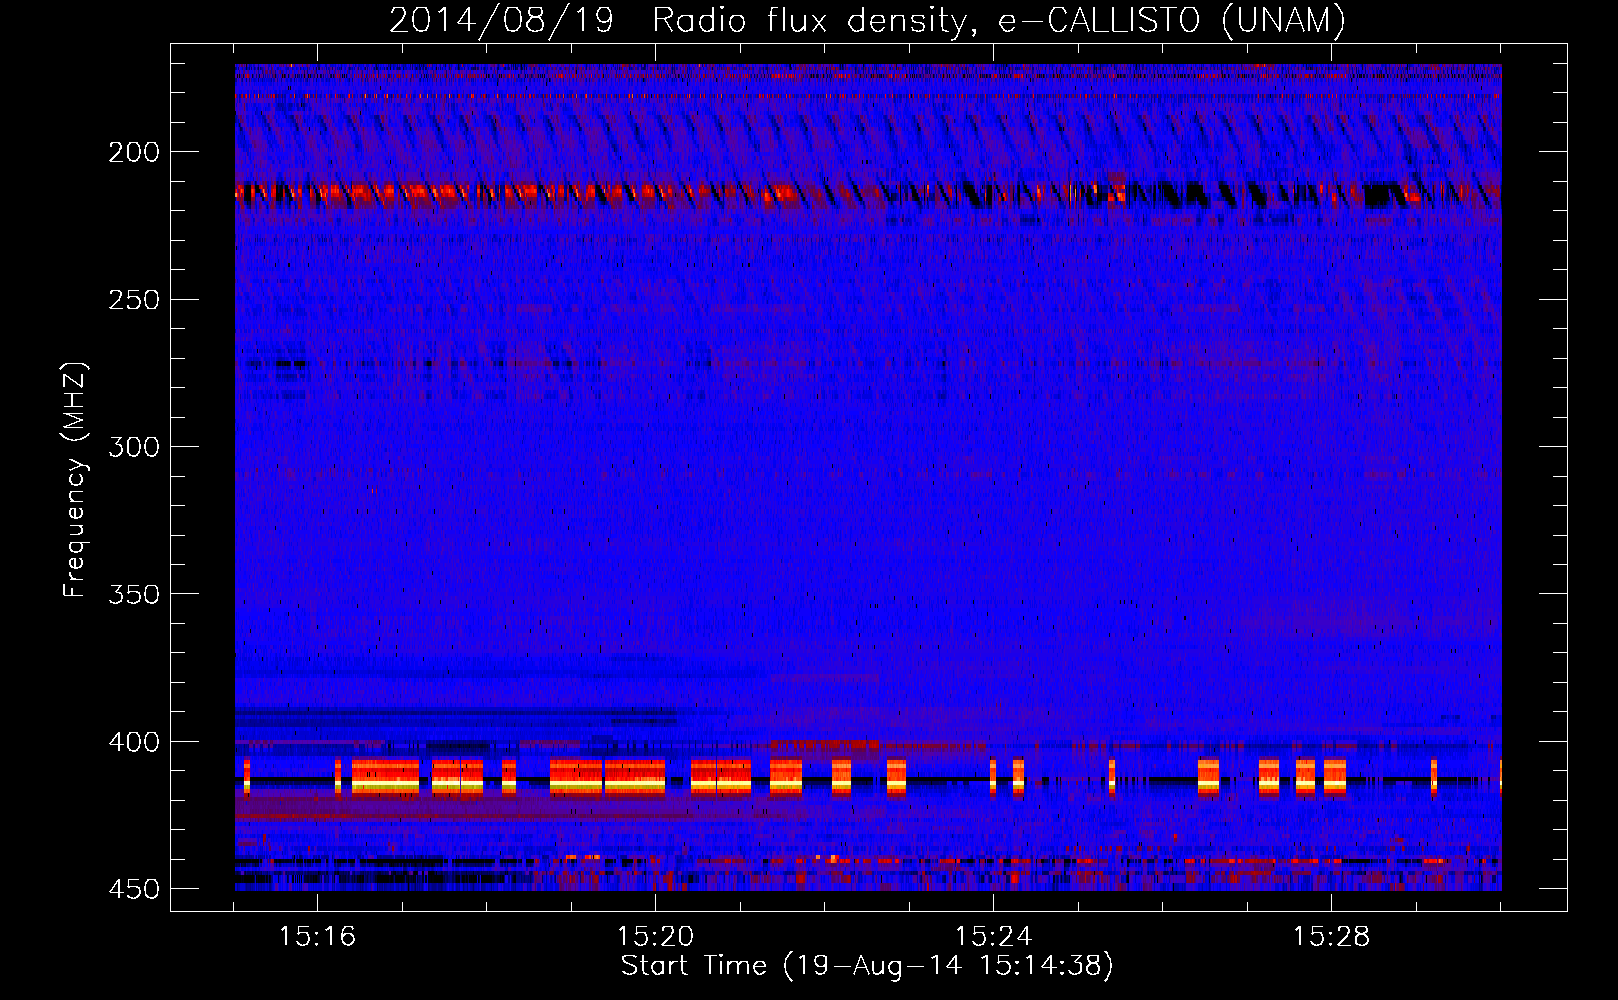Click the 200 frequency tick label

pos(134,152)
